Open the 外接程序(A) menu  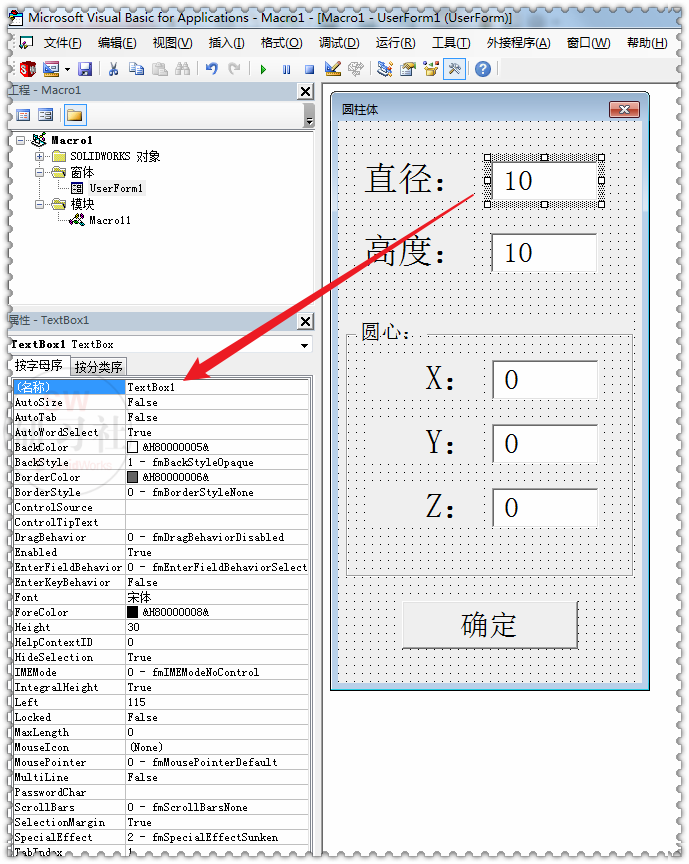(x=518, y=43)
